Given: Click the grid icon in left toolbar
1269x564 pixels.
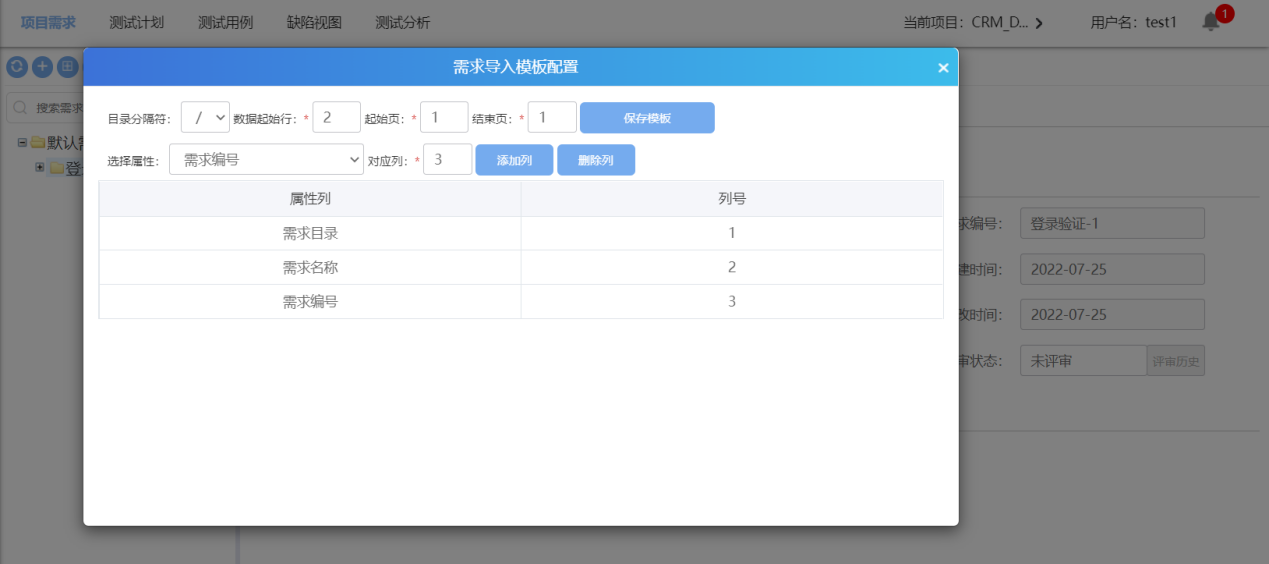Looking at the screenshot, I should click(x=67, y=67).
